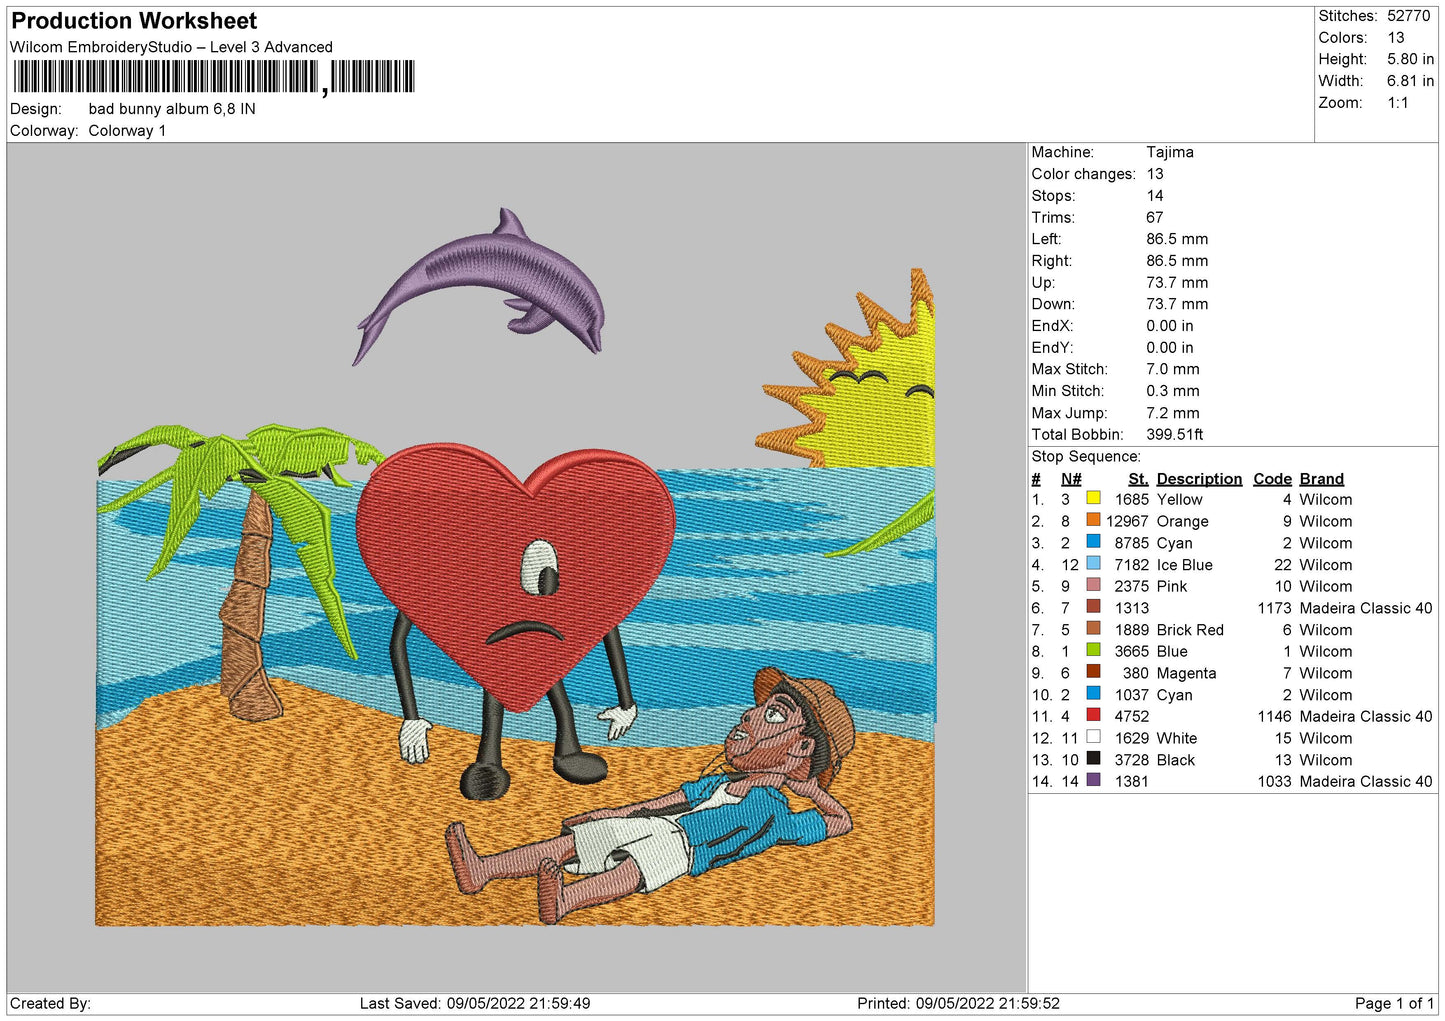
Task: Select the White color swatch
Action: point(1093,737)
